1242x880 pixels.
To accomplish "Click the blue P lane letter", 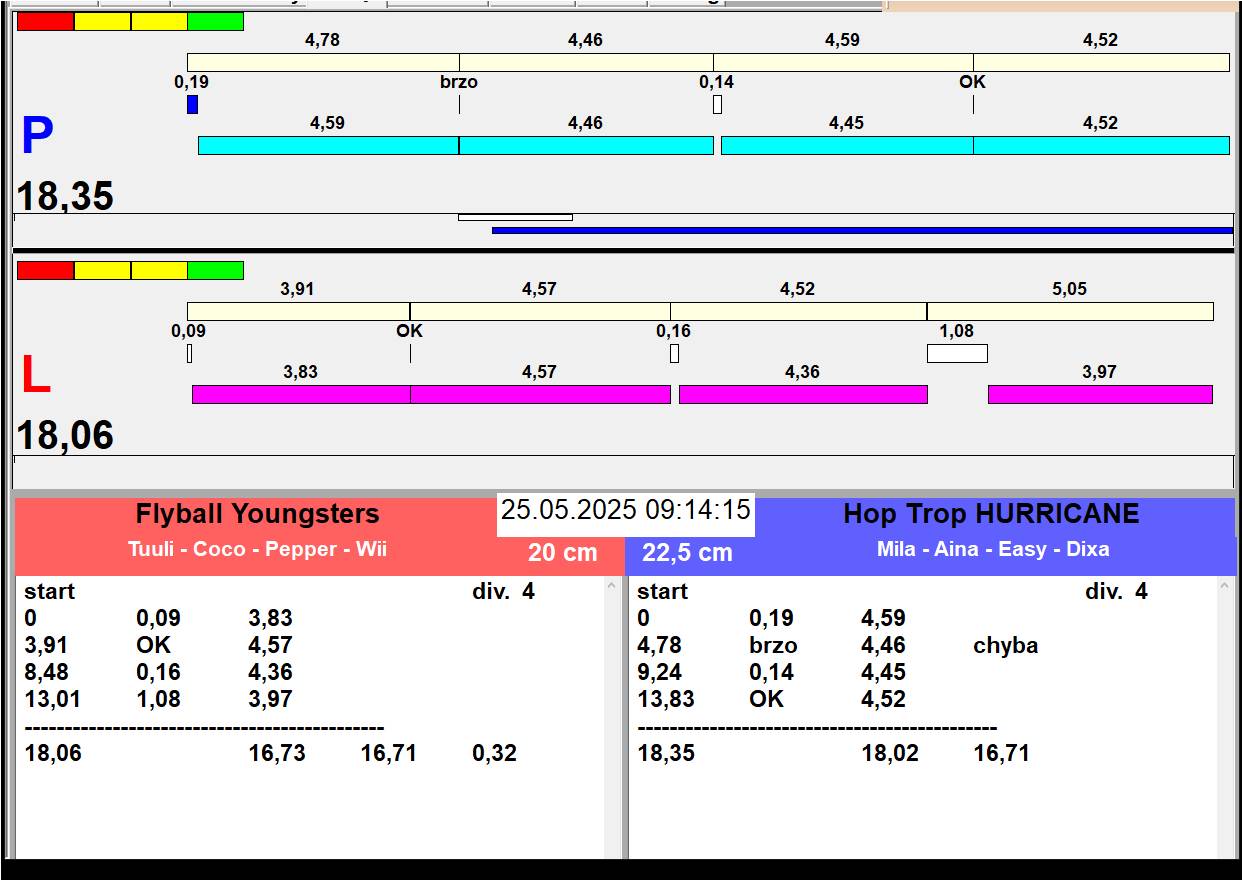I will 37,136.
